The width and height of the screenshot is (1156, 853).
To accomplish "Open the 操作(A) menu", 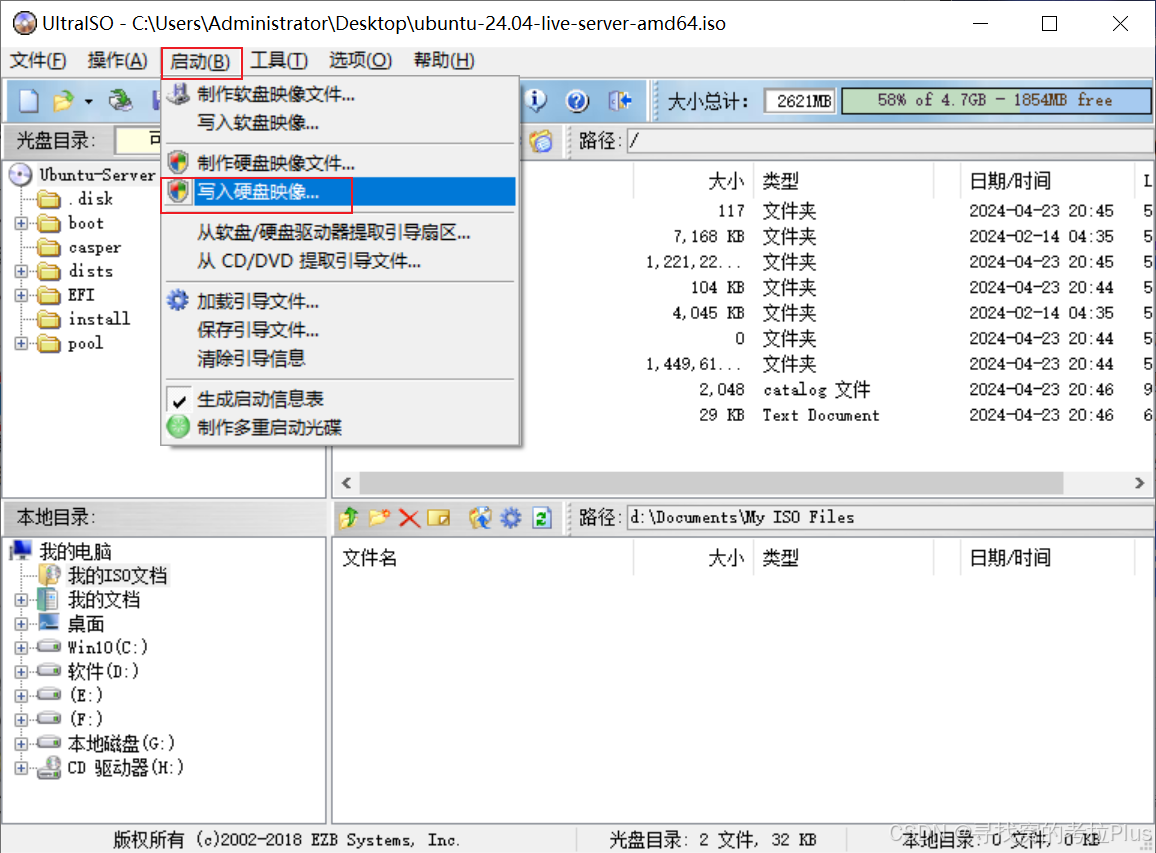I will [x=117, y=60].
